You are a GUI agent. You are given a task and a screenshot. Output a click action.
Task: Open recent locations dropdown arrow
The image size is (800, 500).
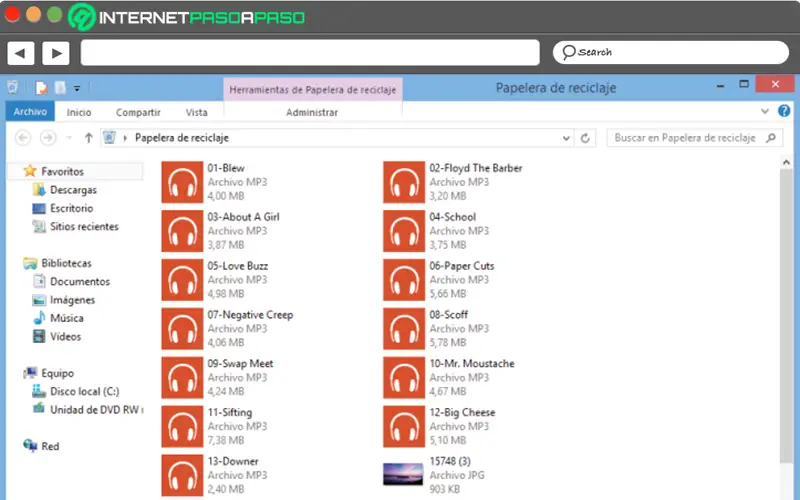(x=69, y=138)
